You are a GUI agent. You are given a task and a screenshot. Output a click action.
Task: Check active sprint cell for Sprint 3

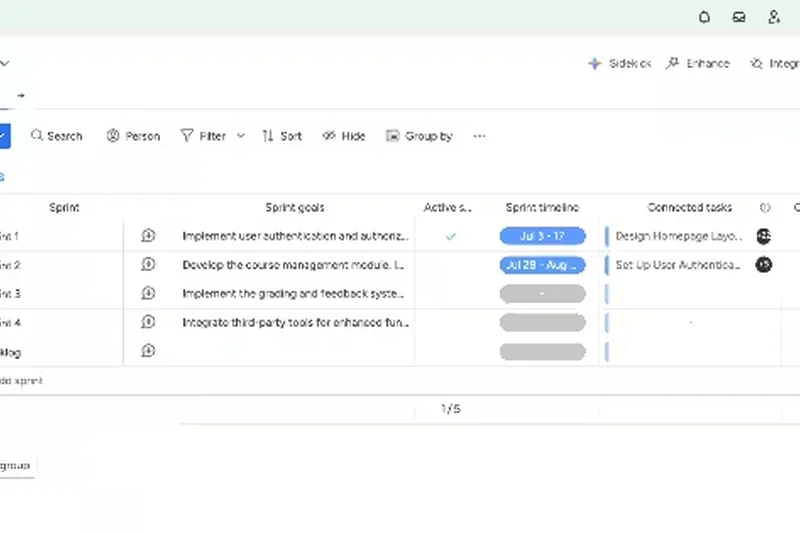click(x=450, y=294)
